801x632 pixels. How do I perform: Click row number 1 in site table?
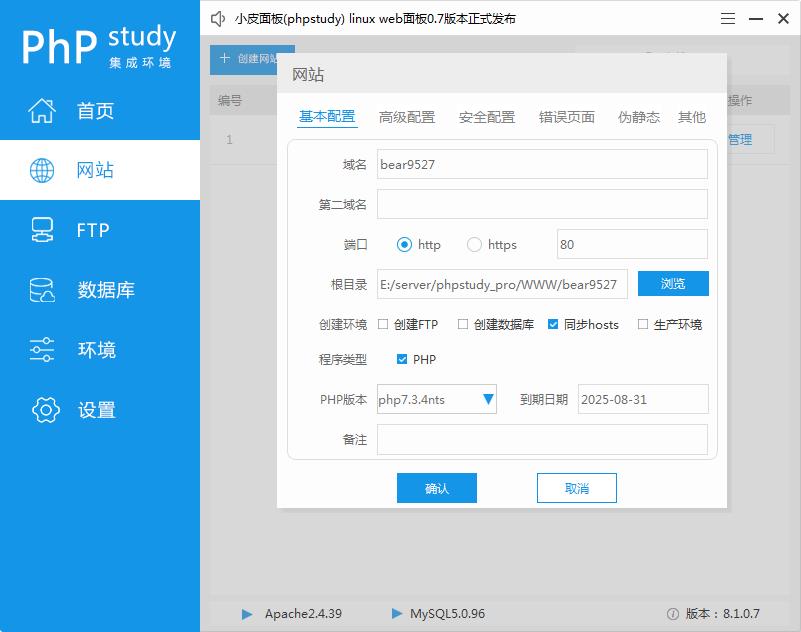tap(229, 139)
